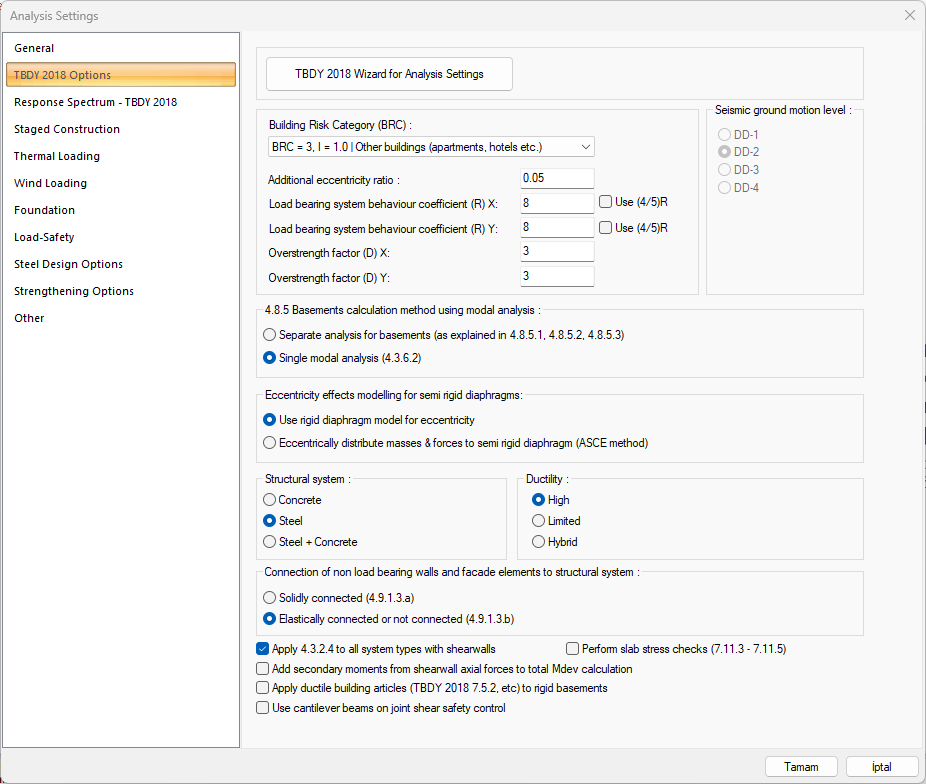Go to Steel Design Options section
Image resolution: width=926 pixels, height=784 pixels.
pos(69,264)
